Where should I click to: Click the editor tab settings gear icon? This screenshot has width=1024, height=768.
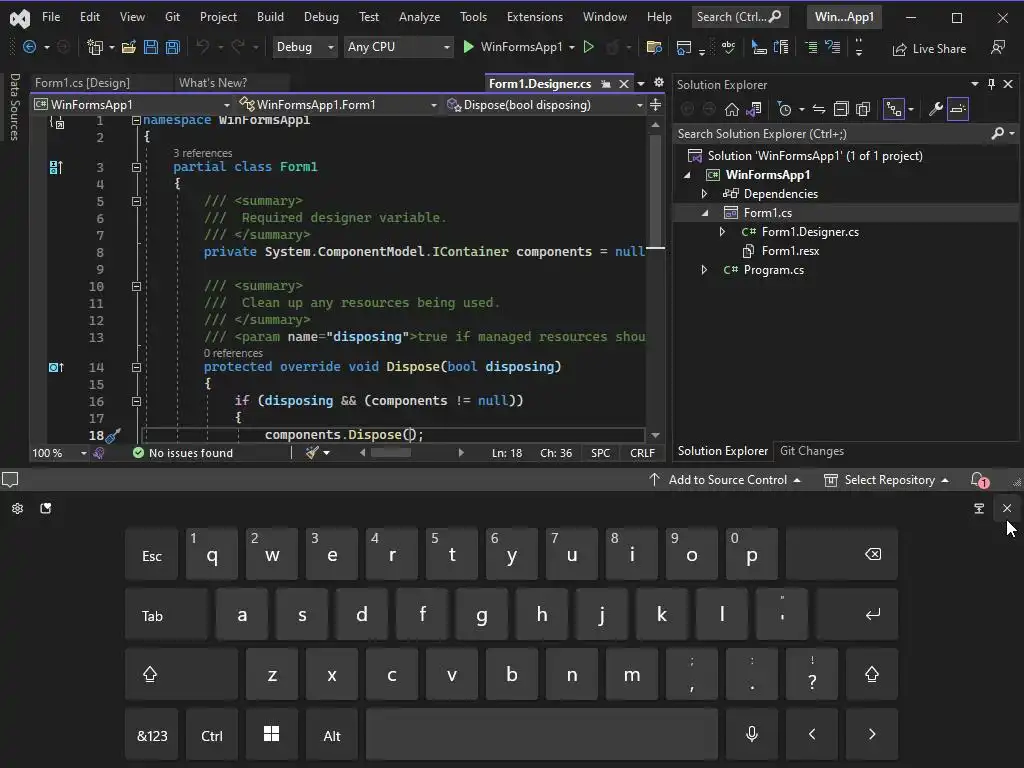point(659,82)
